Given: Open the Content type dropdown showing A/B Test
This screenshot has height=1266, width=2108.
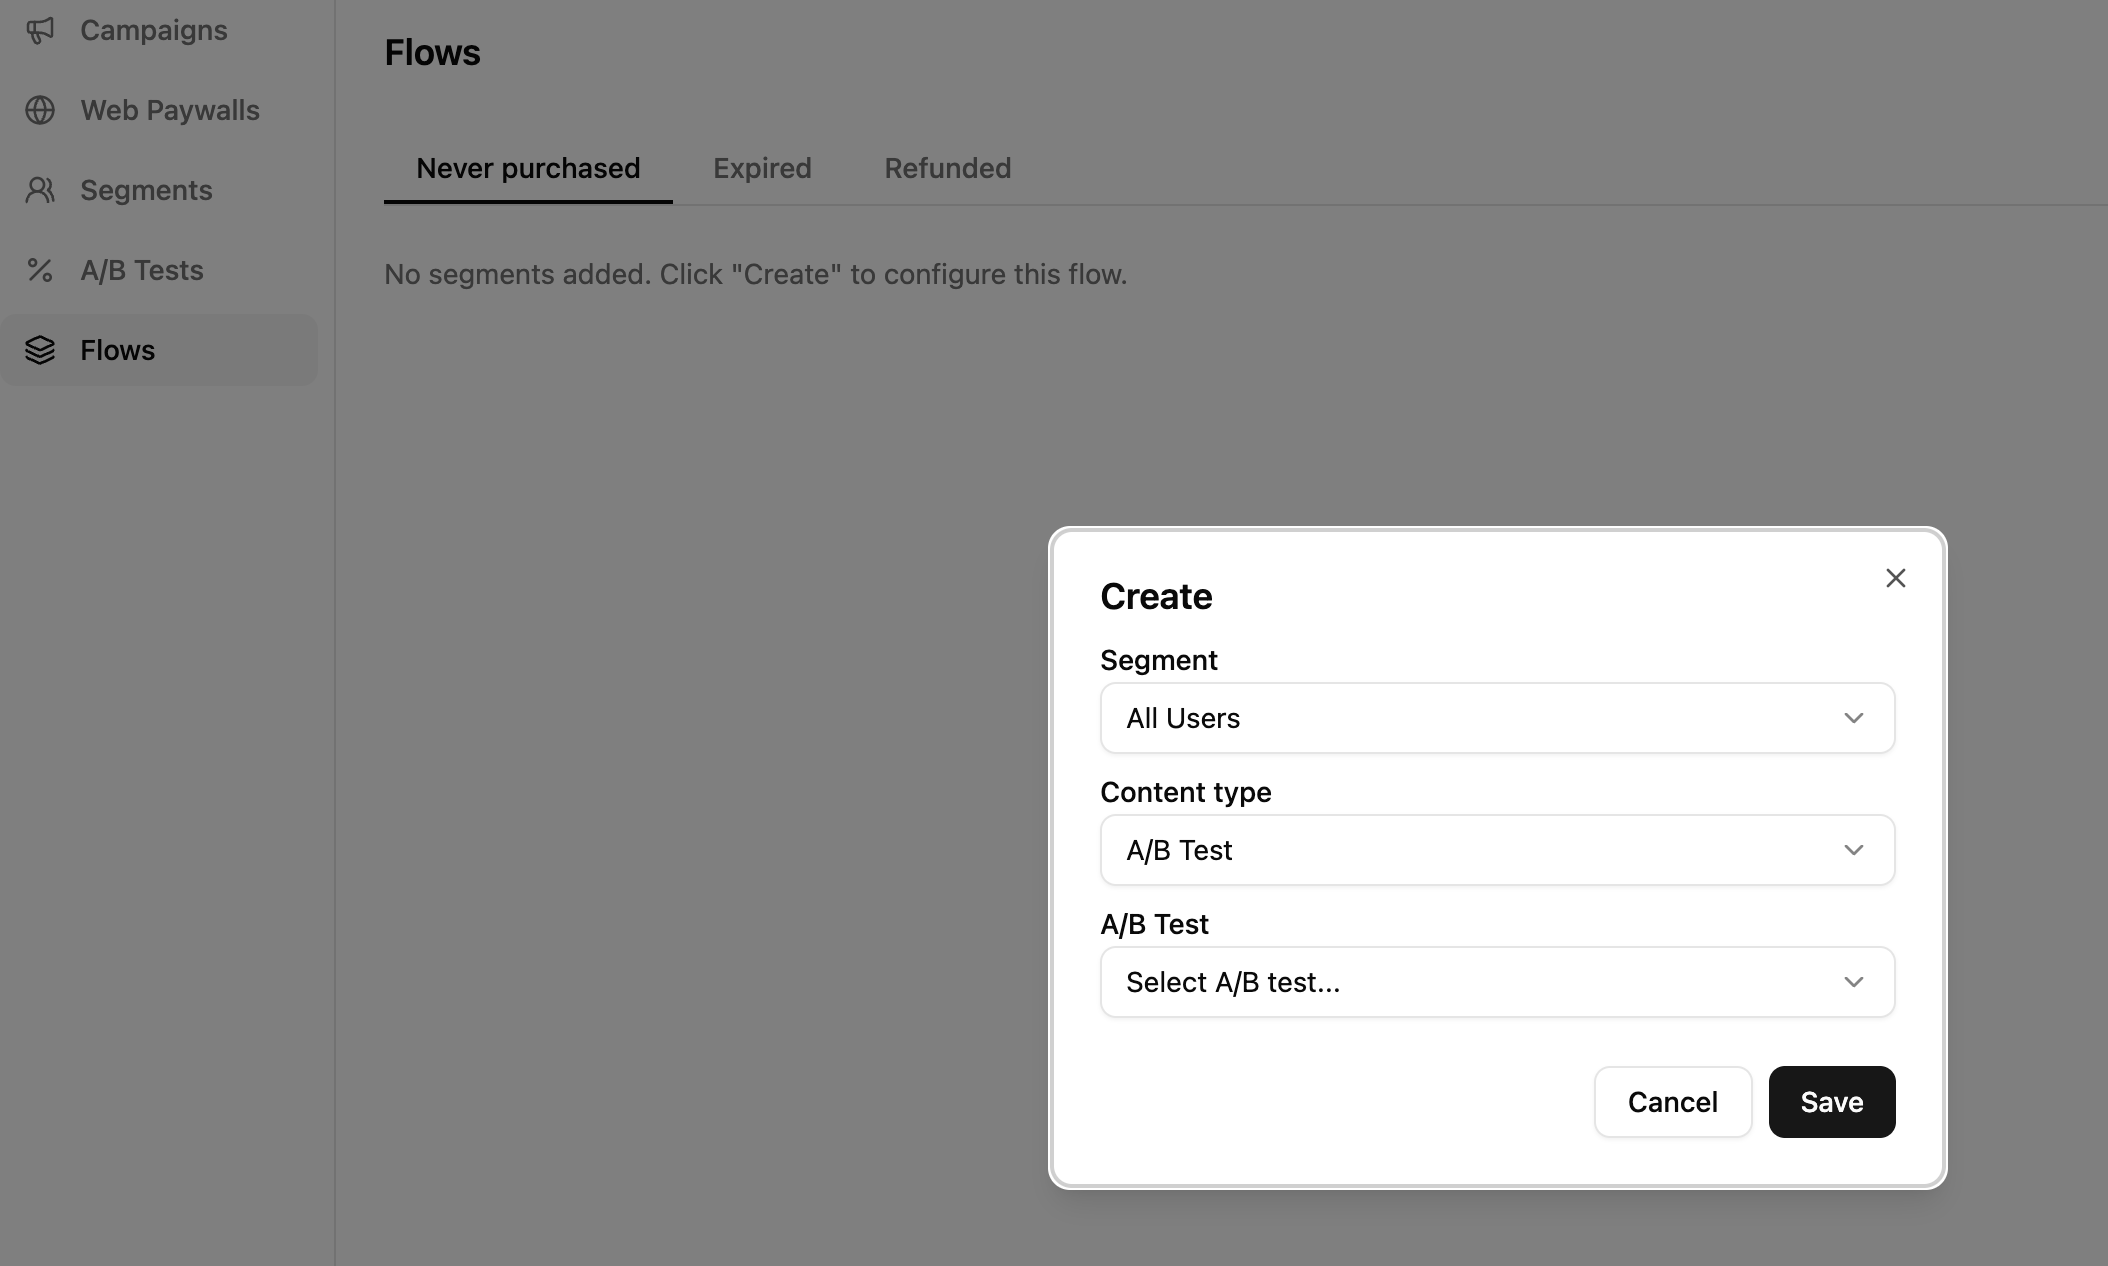Looking at the screenshot, I should (x=1497, y=850).
